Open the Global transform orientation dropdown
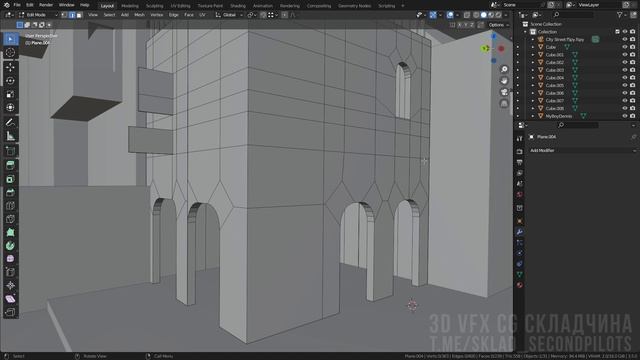Image resolution: width=640 pixels, height=360 pixels. coord(229,15)
